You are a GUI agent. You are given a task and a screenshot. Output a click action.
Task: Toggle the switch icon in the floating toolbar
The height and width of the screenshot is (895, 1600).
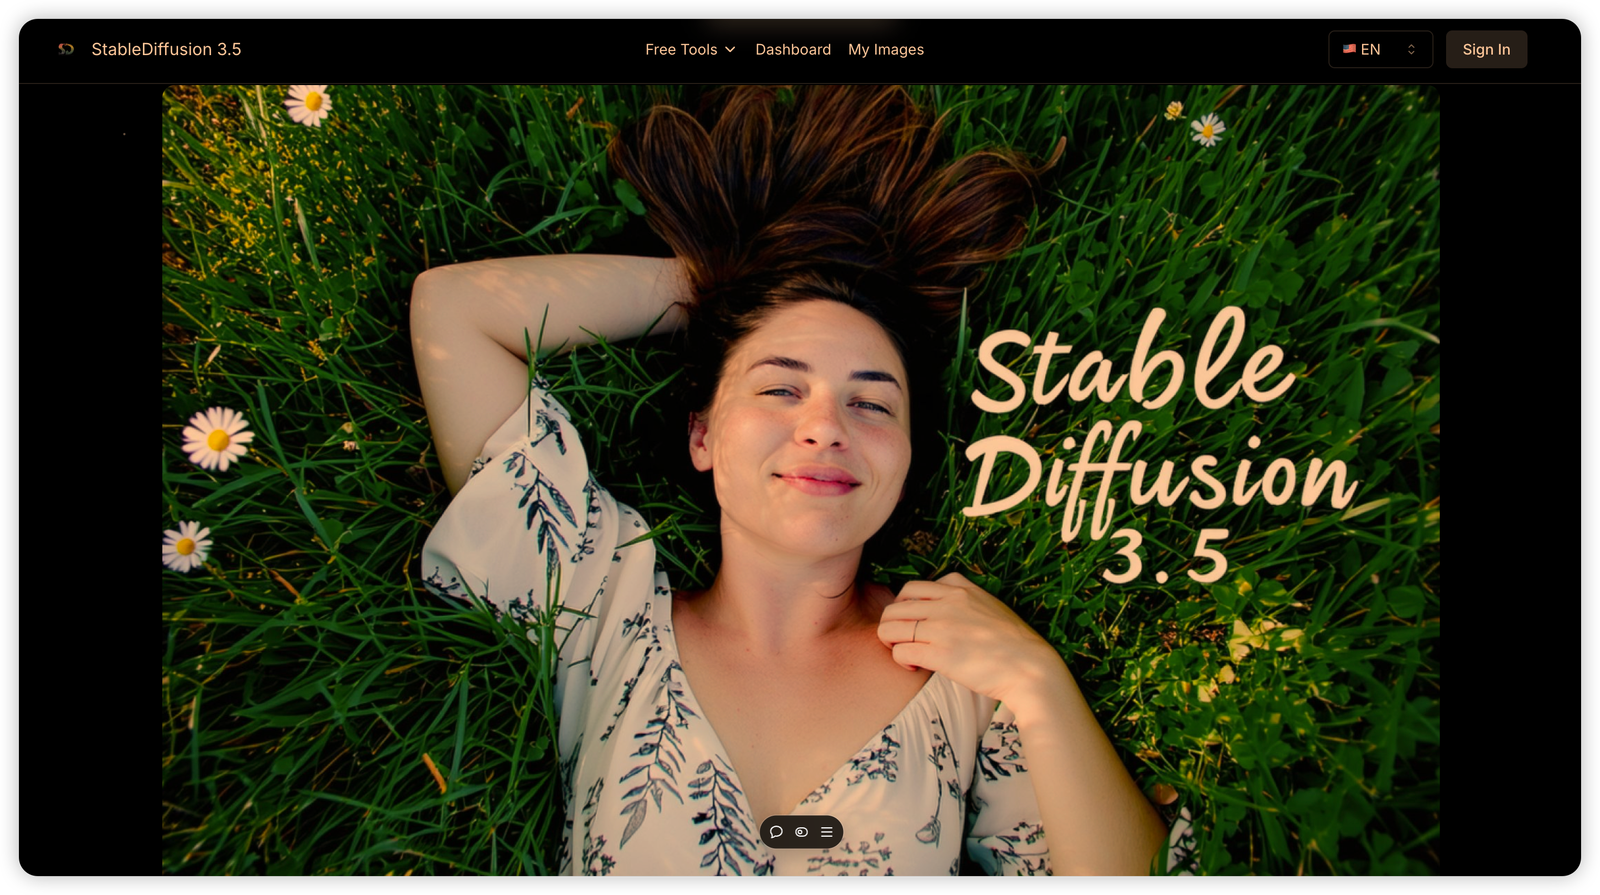click(x=801, y=832)
